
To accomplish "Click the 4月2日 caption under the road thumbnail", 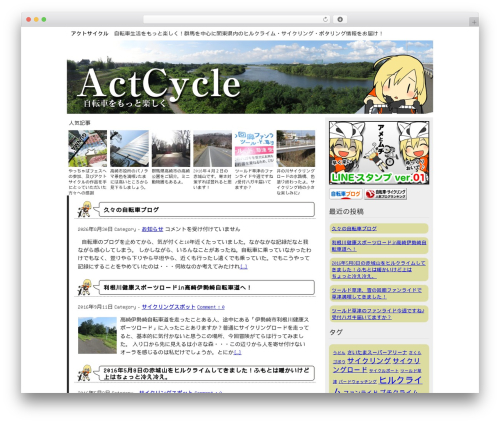I will [x=213, y=179].
